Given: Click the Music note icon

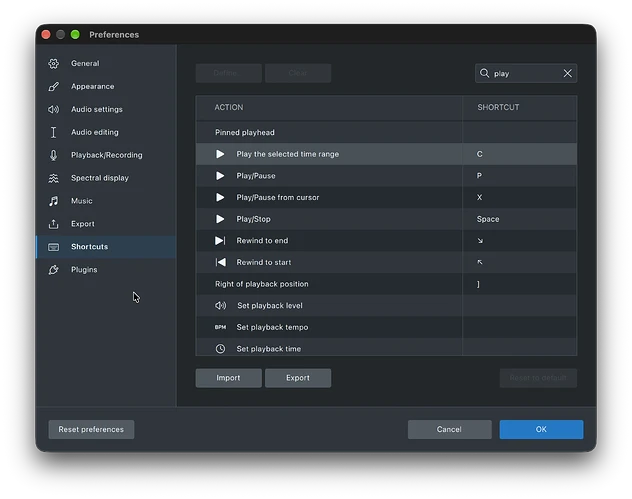Looking at the screenshot, I should tap(54, 201).
